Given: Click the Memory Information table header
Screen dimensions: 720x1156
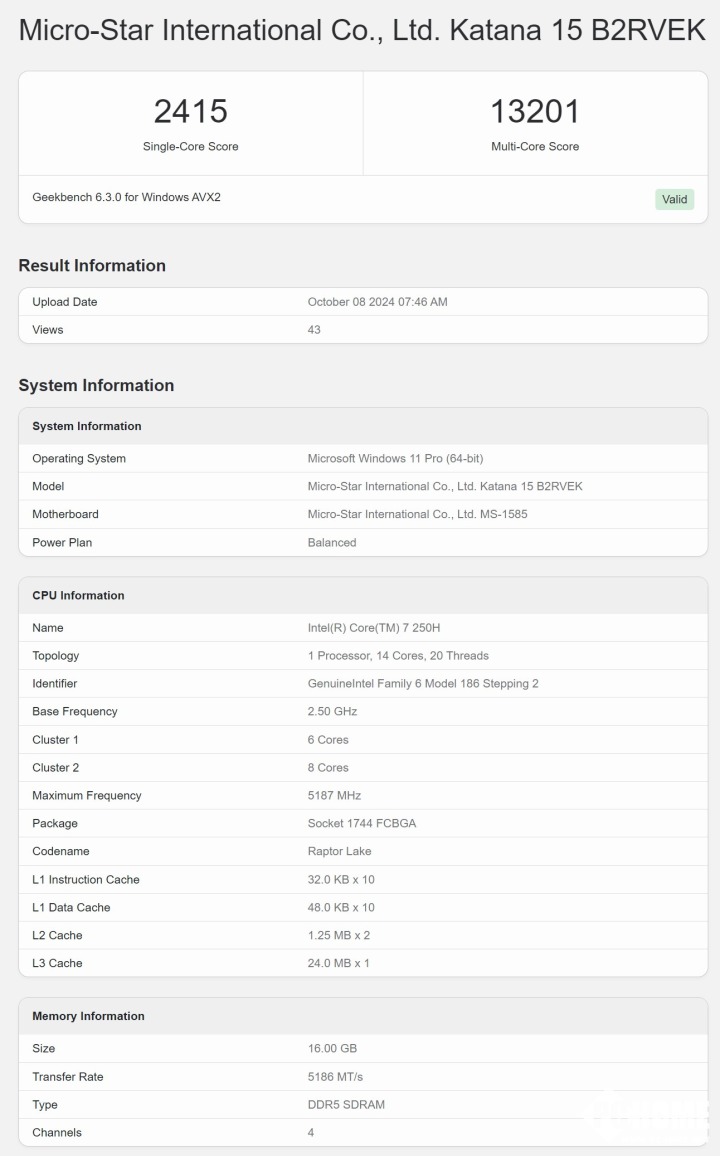Looking at the screenshot, I should point(88,1016).
